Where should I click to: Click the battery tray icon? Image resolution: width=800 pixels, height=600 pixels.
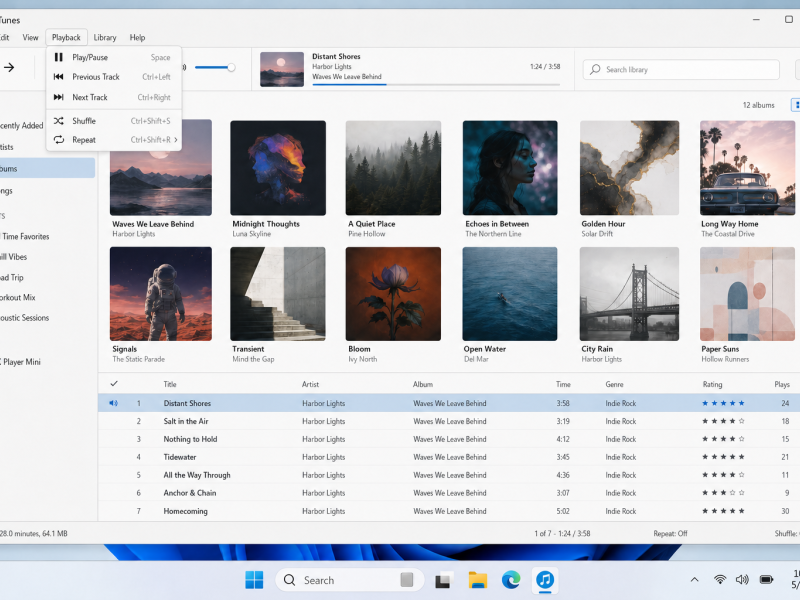click(x=766, y=580)
